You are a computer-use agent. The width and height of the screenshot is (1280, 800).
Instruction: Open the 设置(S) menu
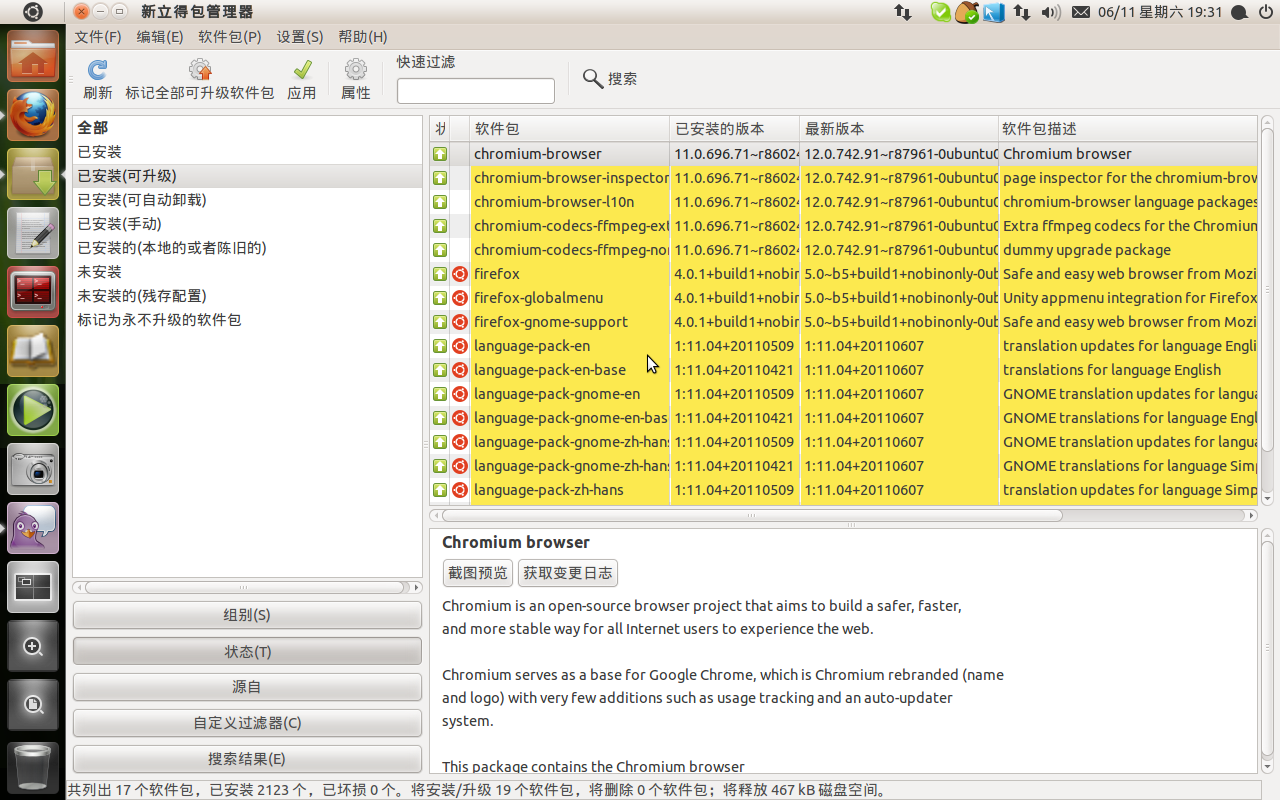(x=300, y=37)
